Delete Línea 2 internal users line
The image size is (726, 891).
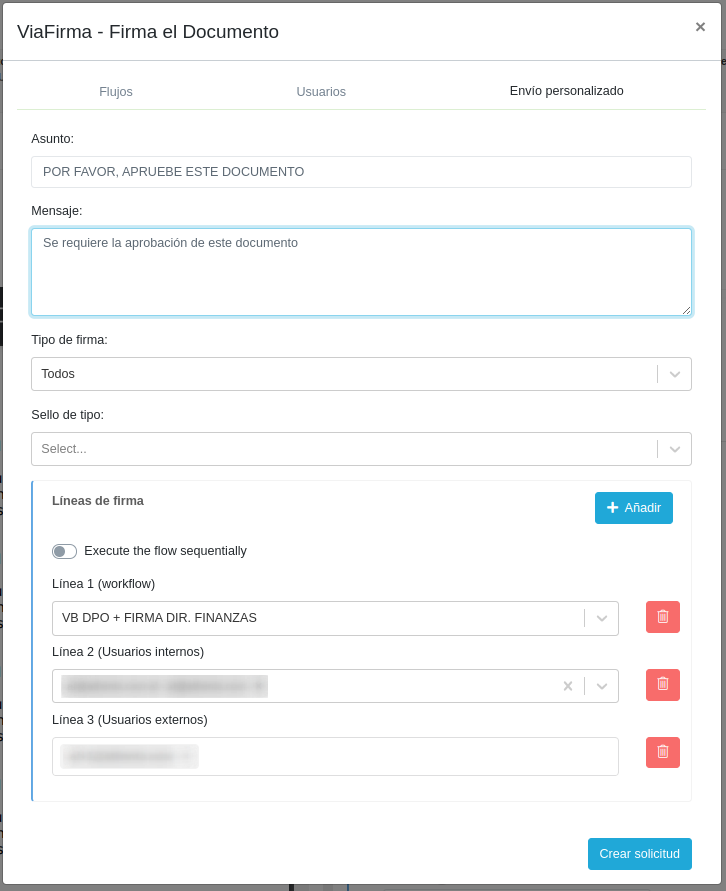click(x=662, y=685)
